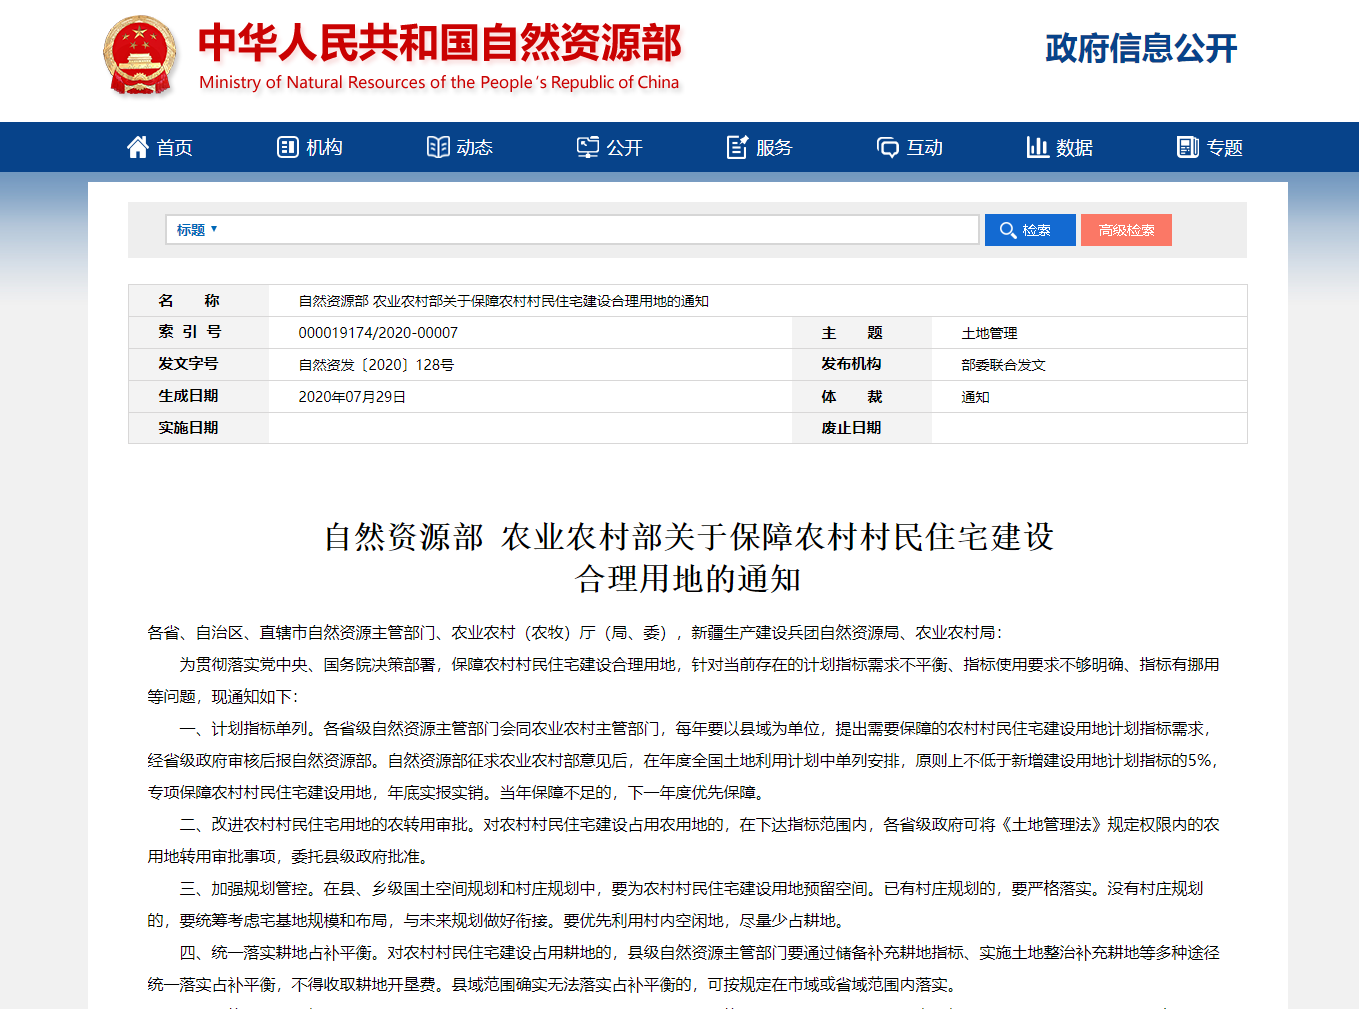The height and width of the screenshot is (1009, 1359).
Task: Click the date 2020年07月29日
Action: pyautogui.click(x=352, y=397)
